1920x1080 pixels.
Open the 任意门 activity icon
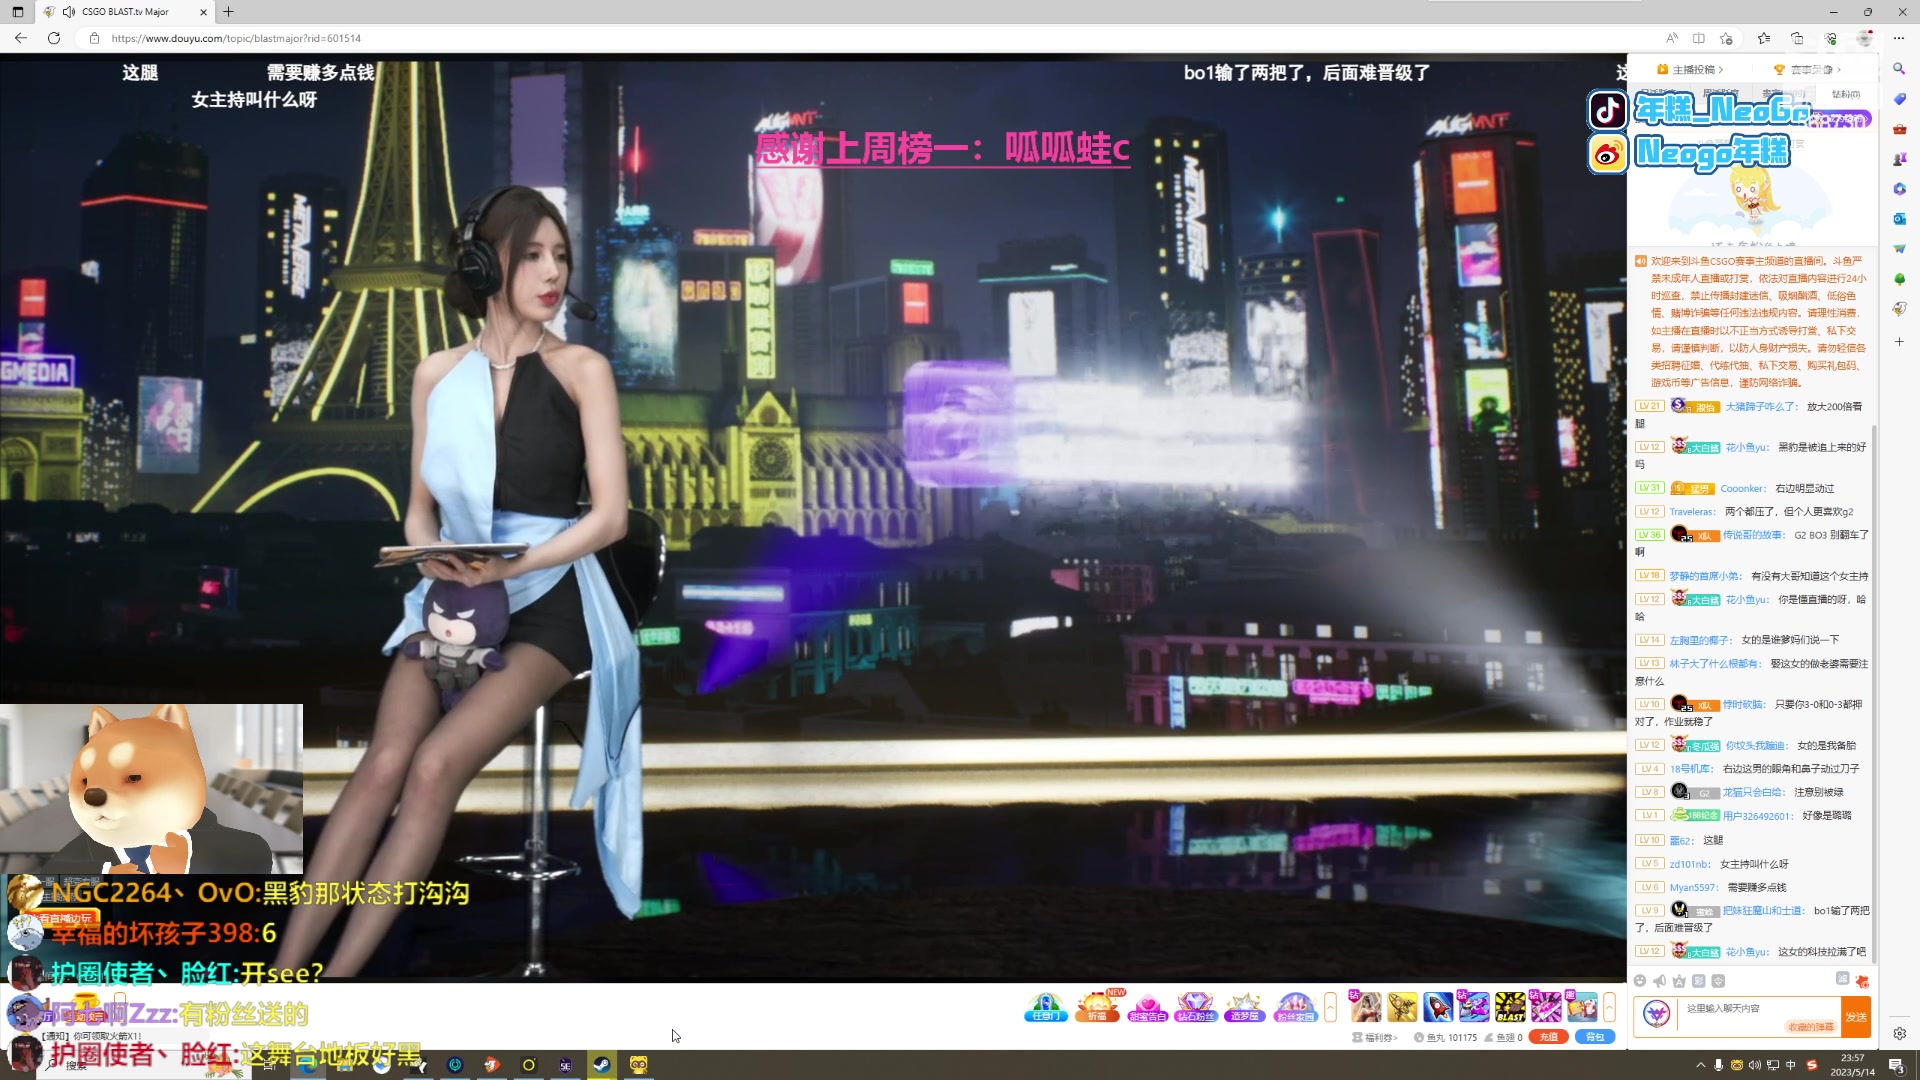(1046, 1006)
